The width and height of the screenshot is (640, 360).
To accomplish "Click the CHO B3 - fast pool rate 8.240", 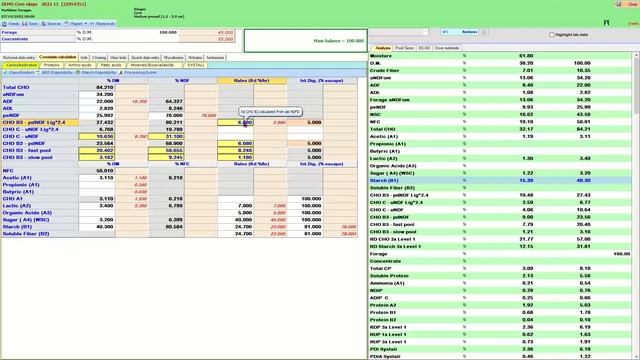I will pos(236,150).
